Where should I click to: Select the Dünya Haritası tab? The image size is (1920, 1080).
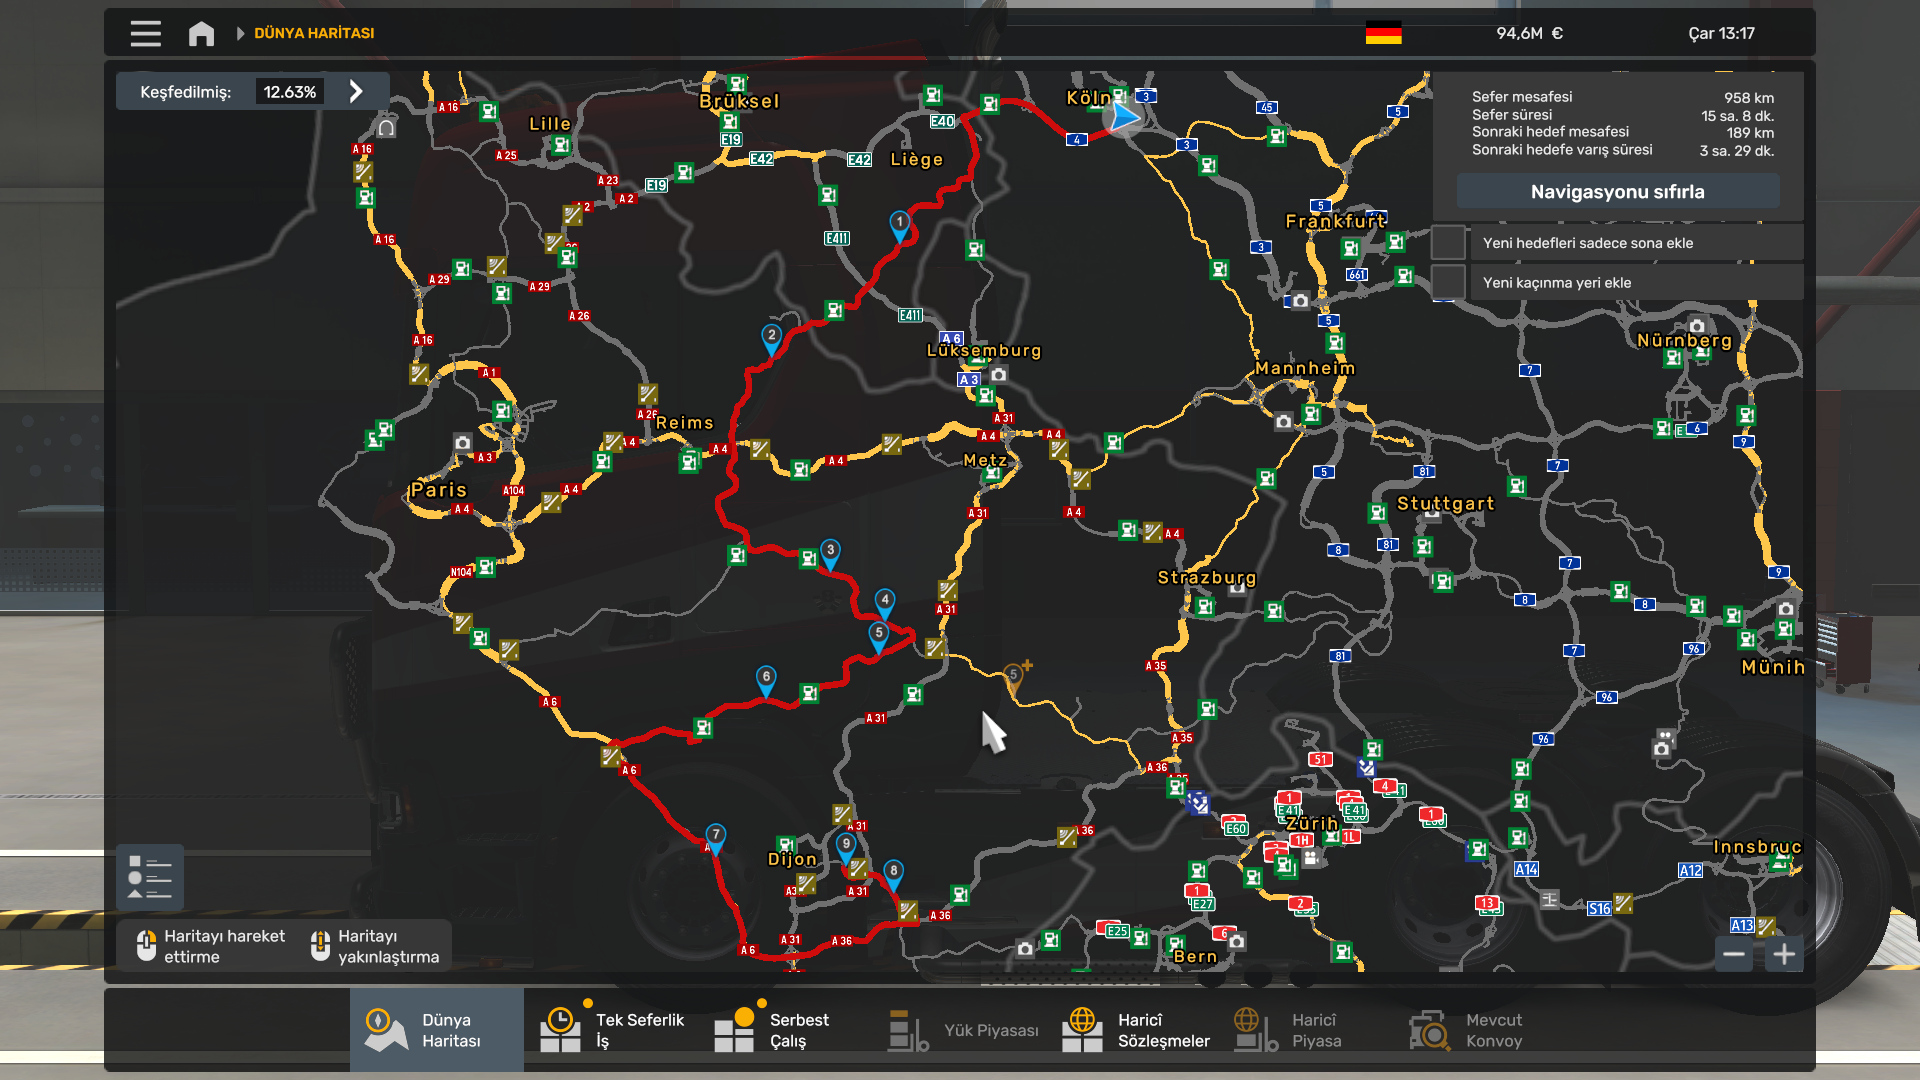pyautogui.click(x=436, y=1030)
